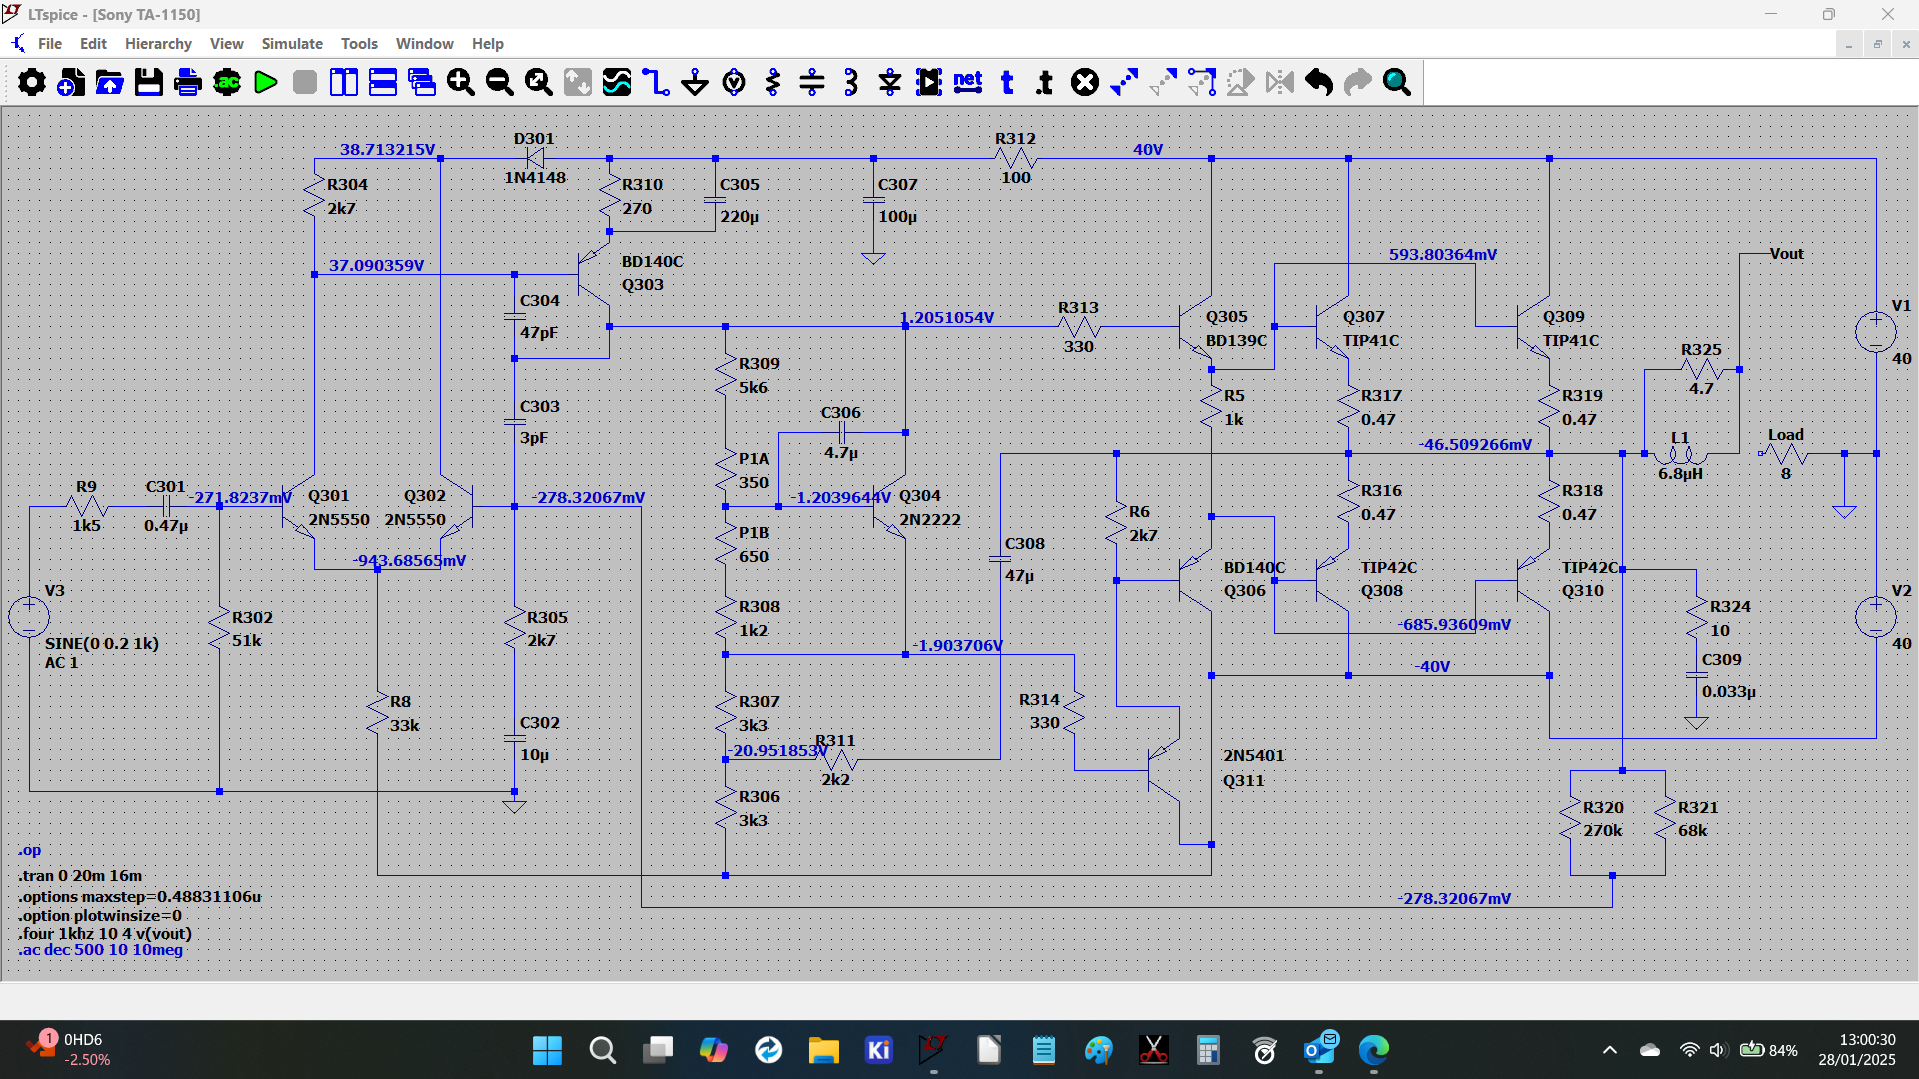Image resolution: width=1919 pixels, height=1079 pixels.
Task: Select the delete tool
Action: click(x=1085, y=82)
